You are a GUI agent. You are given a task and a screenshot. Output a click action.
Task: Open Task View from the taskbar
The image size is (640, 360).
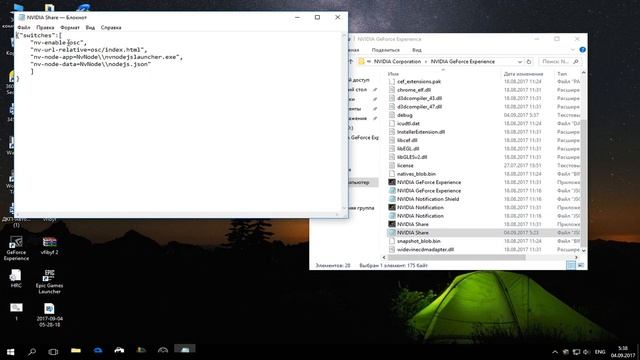coord(53,351)
